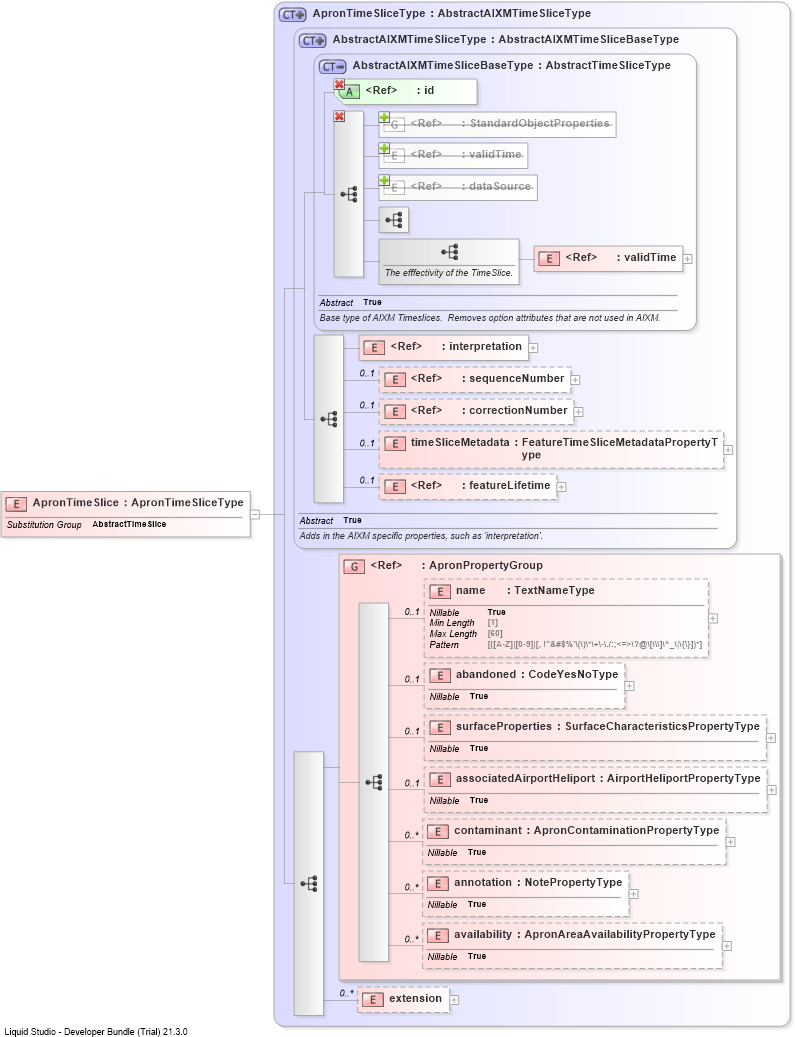
Task: Click red X marker on base sequence box
Action: coord(339,116)
